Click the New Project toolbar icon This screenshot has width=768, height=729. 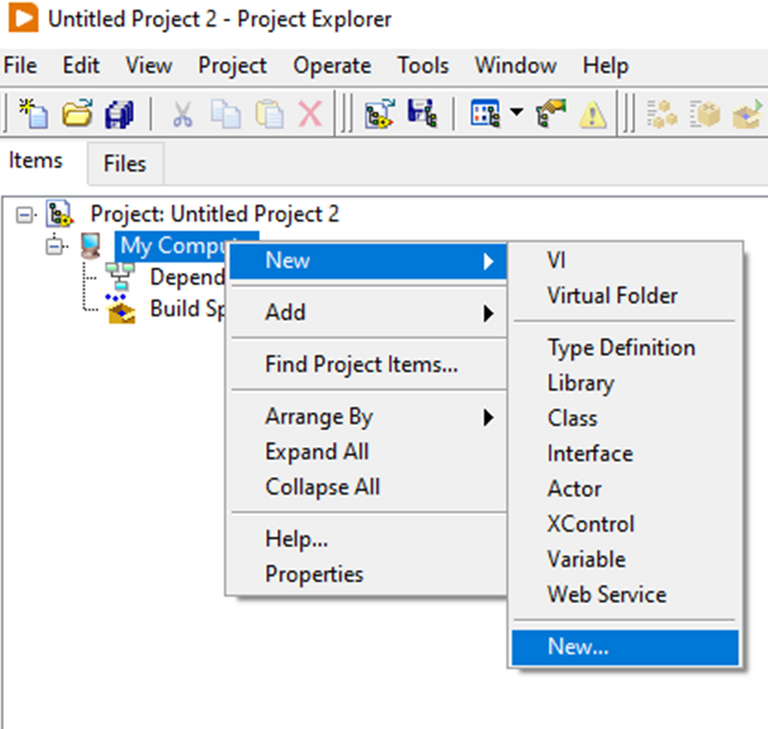[x=33, y=113]
